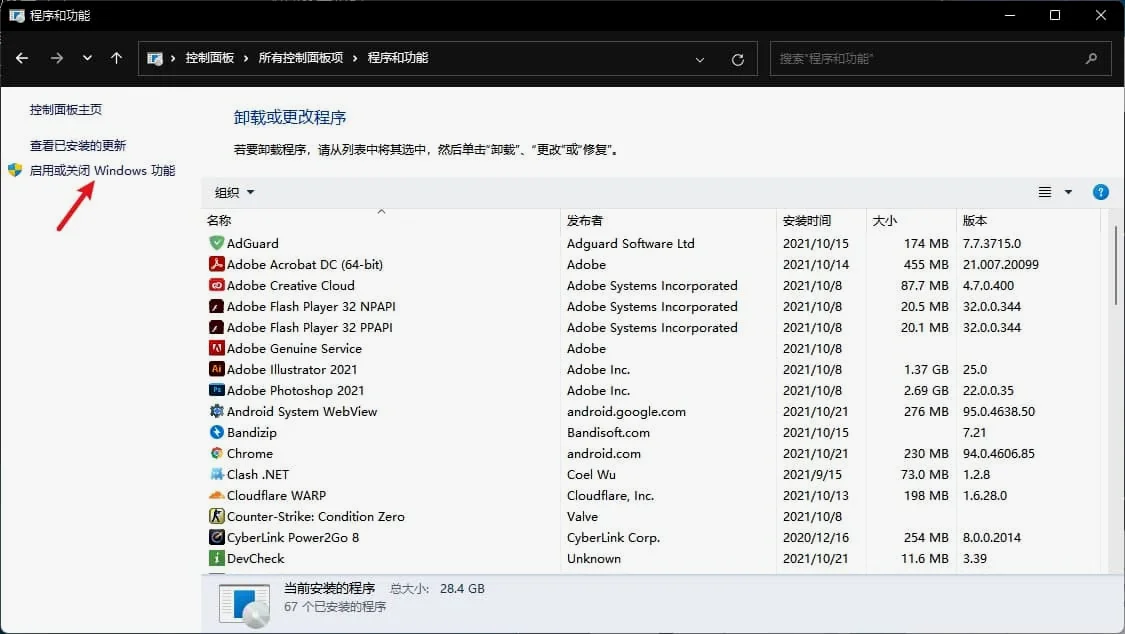Click the Adobe Photoshop 2021 icon

point(216,390)
